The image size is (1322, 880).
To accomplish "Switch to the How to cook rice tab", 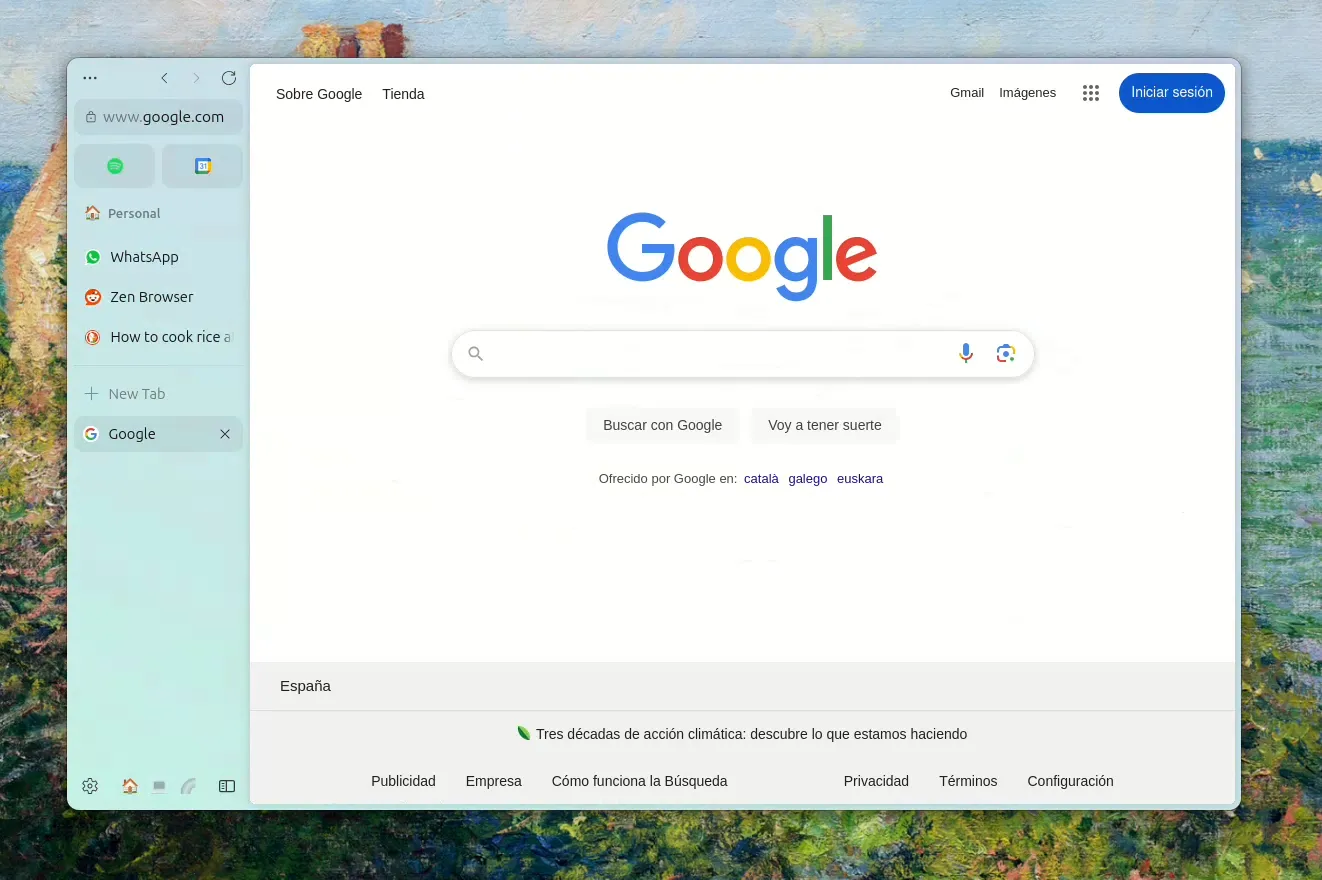I will tap(158, 337).
